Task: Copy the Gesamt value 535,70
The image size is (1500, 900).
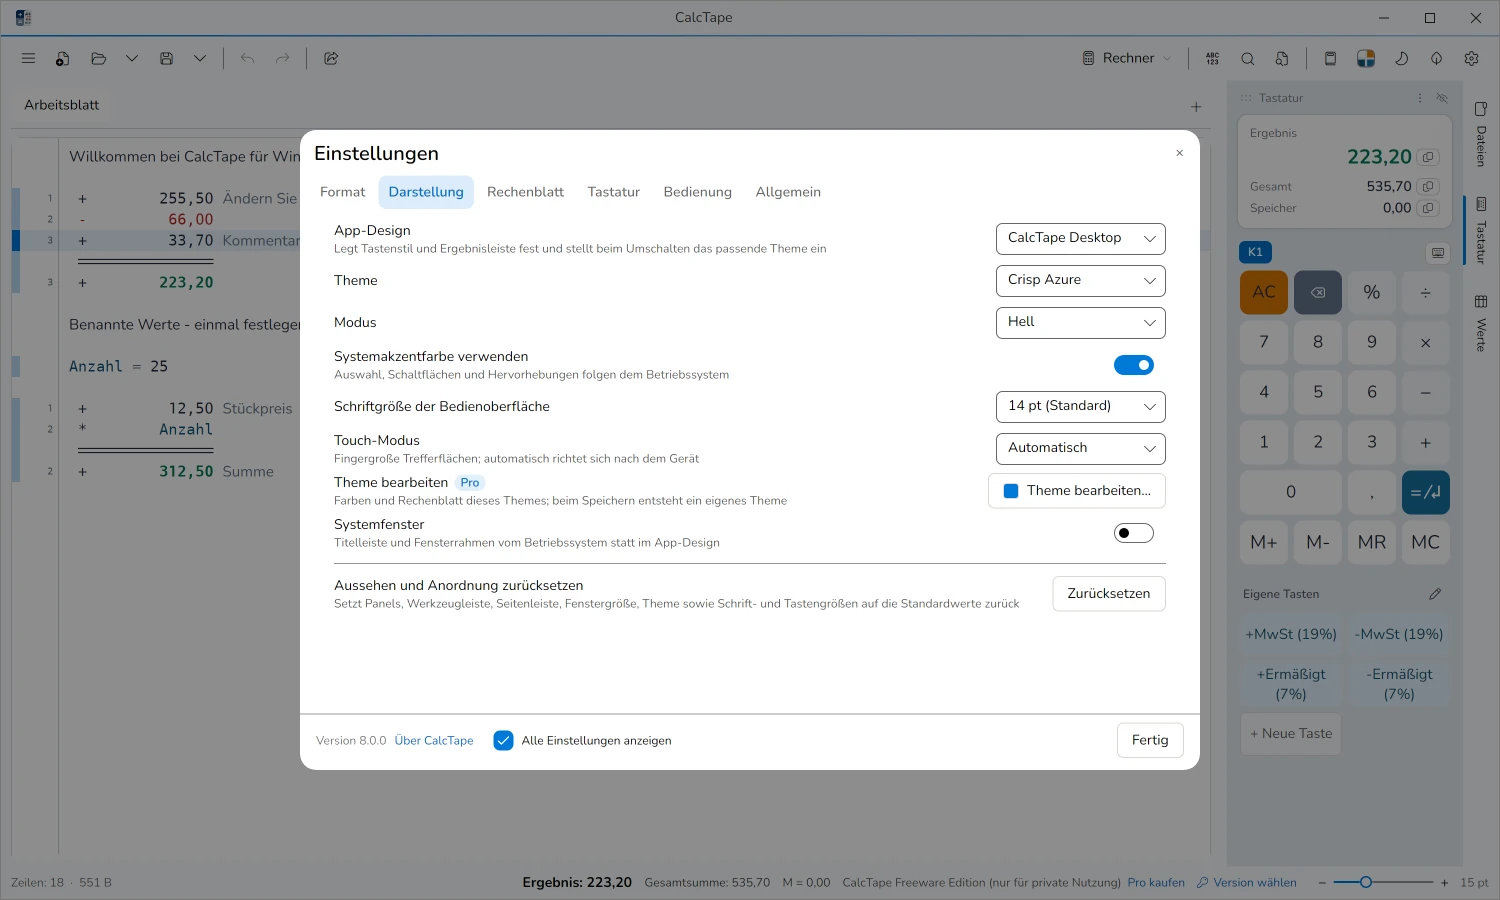Action: point(1429,186)
